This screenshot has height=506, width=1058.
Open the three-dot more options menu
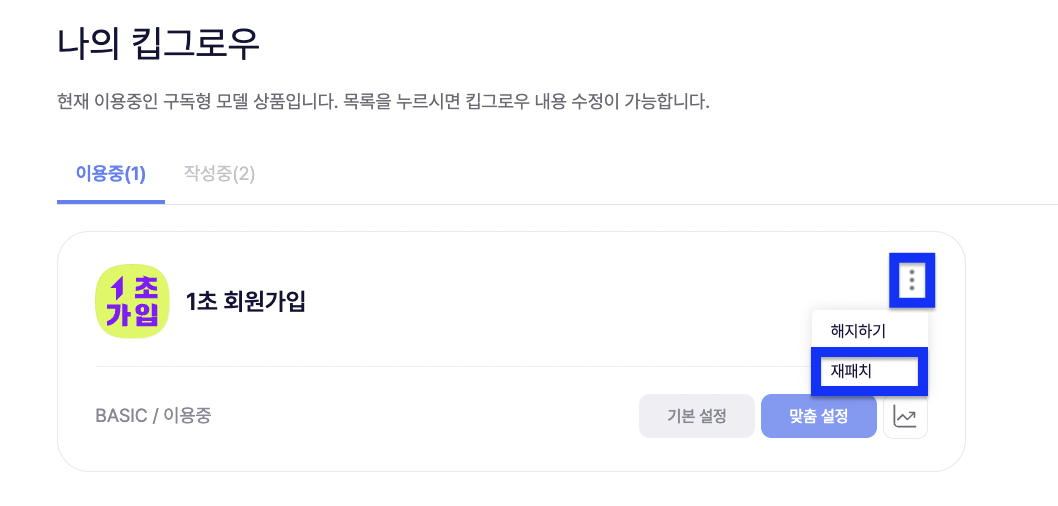tap(911, 279)
